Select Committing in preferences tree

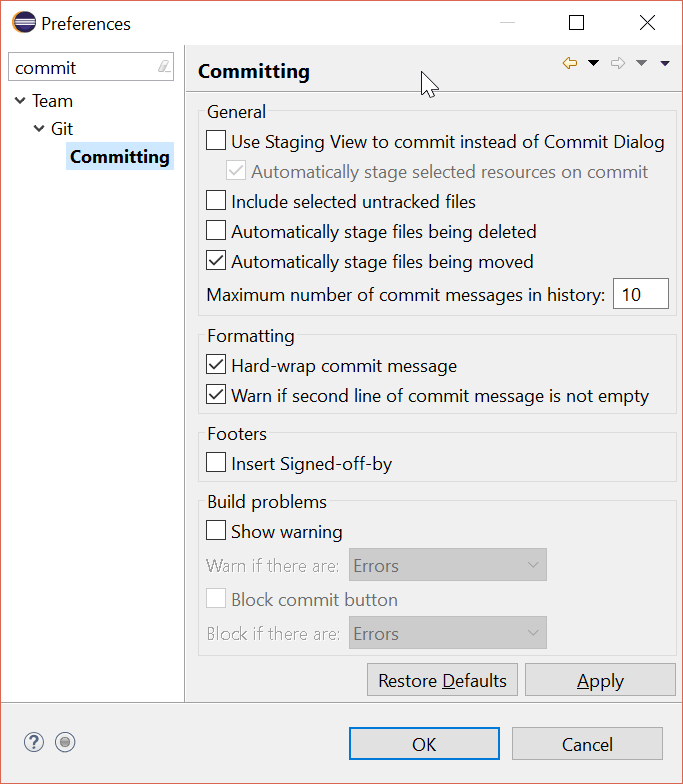pyautogui.click(x=120, y=156)
